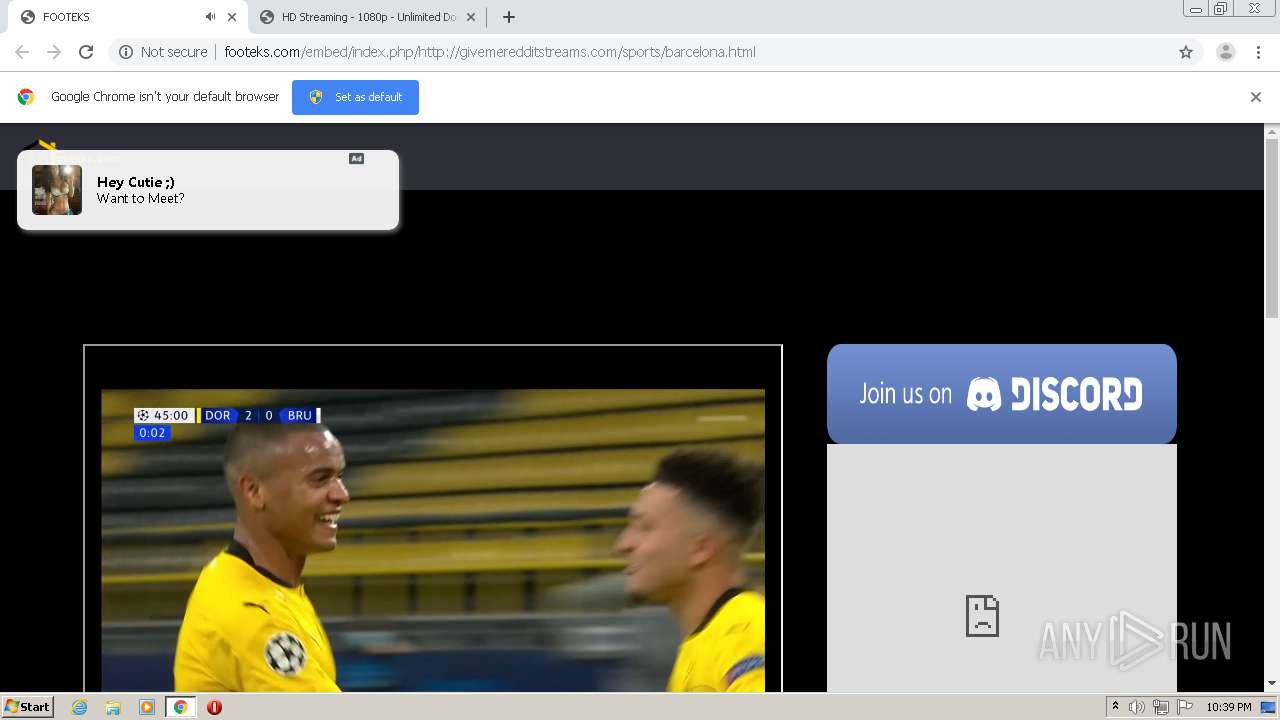Open a new tab
This screenshot has width=1280, height=720.
[508, 17]
